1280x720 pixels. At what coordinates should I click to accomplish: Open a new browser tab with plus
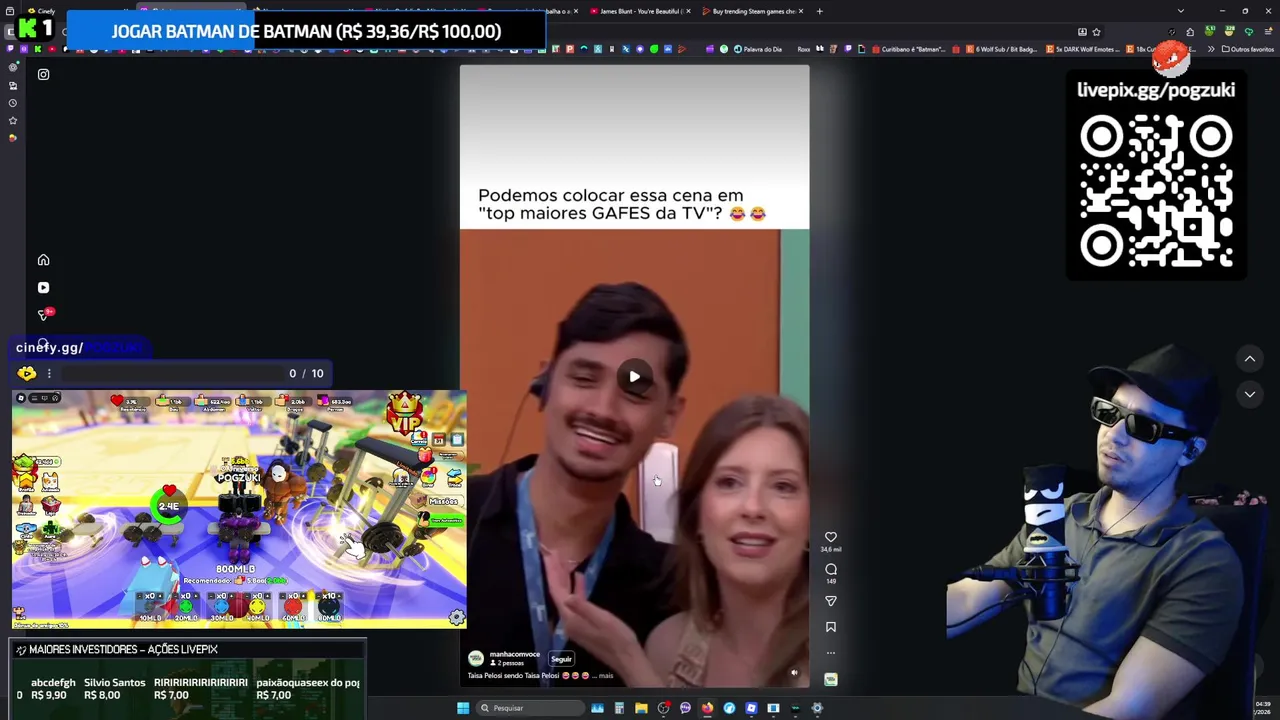click(819, 11)
